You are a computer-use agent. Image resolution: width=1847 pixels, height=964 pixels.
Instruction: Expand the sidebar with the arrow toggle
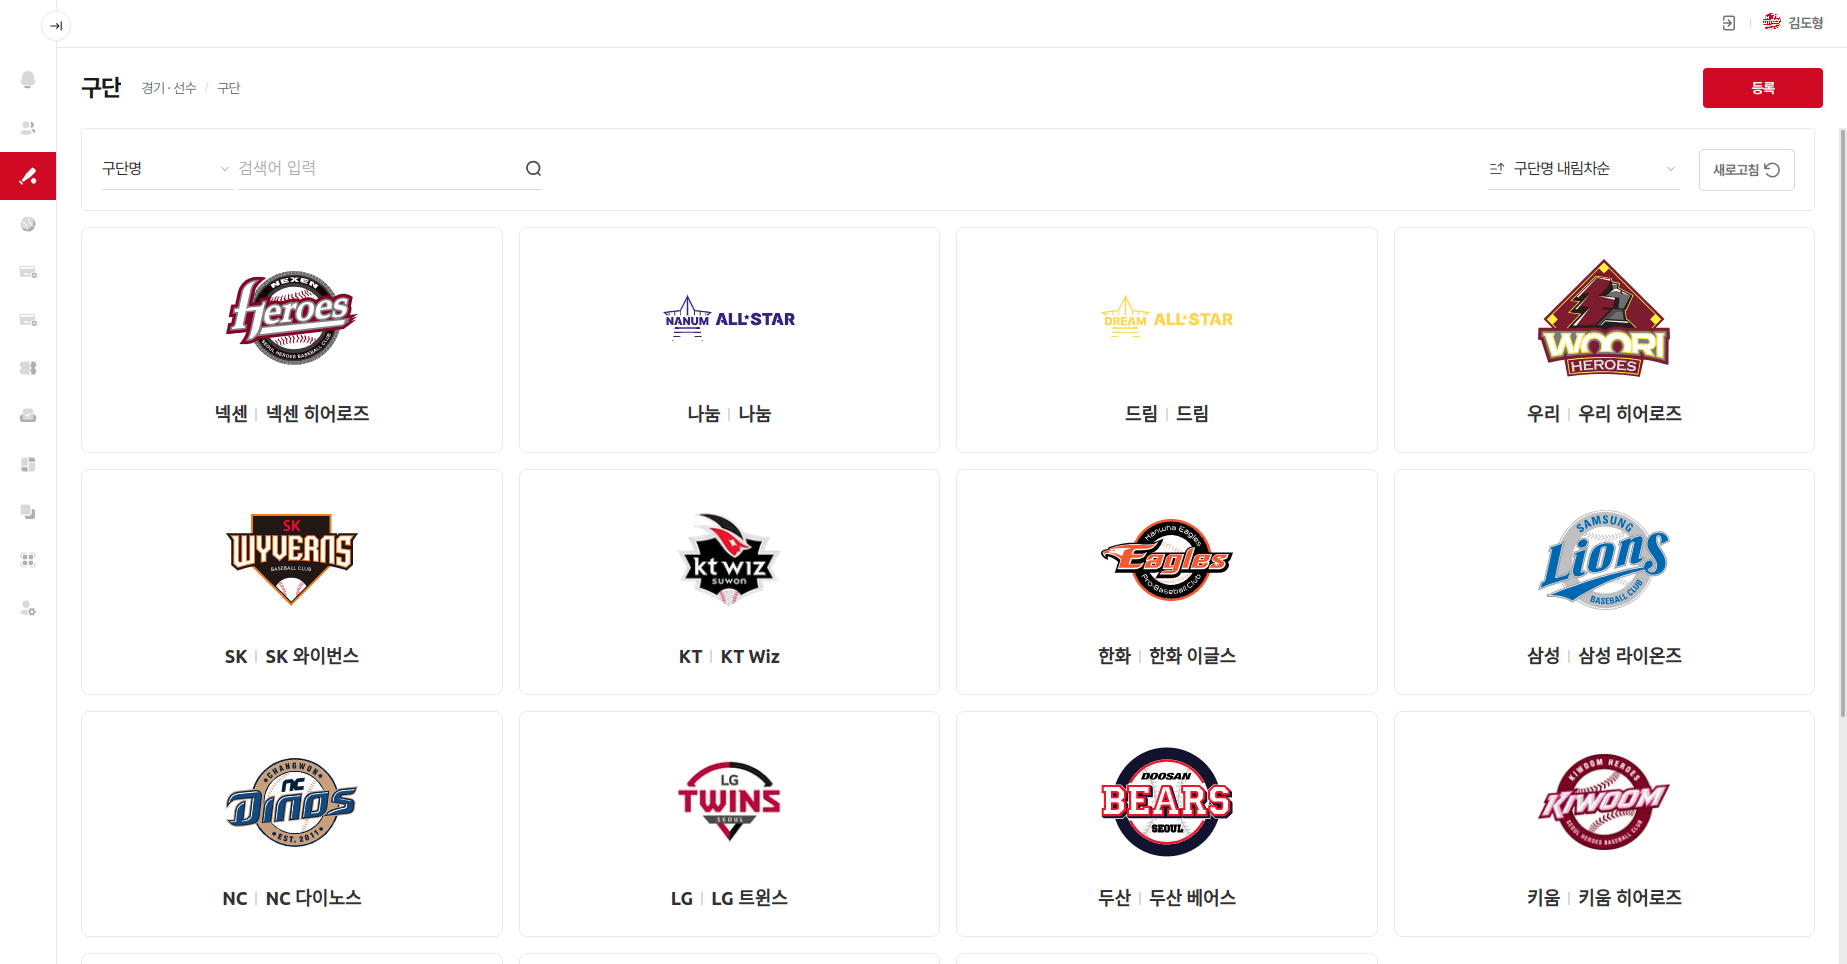tap(56, 26)
